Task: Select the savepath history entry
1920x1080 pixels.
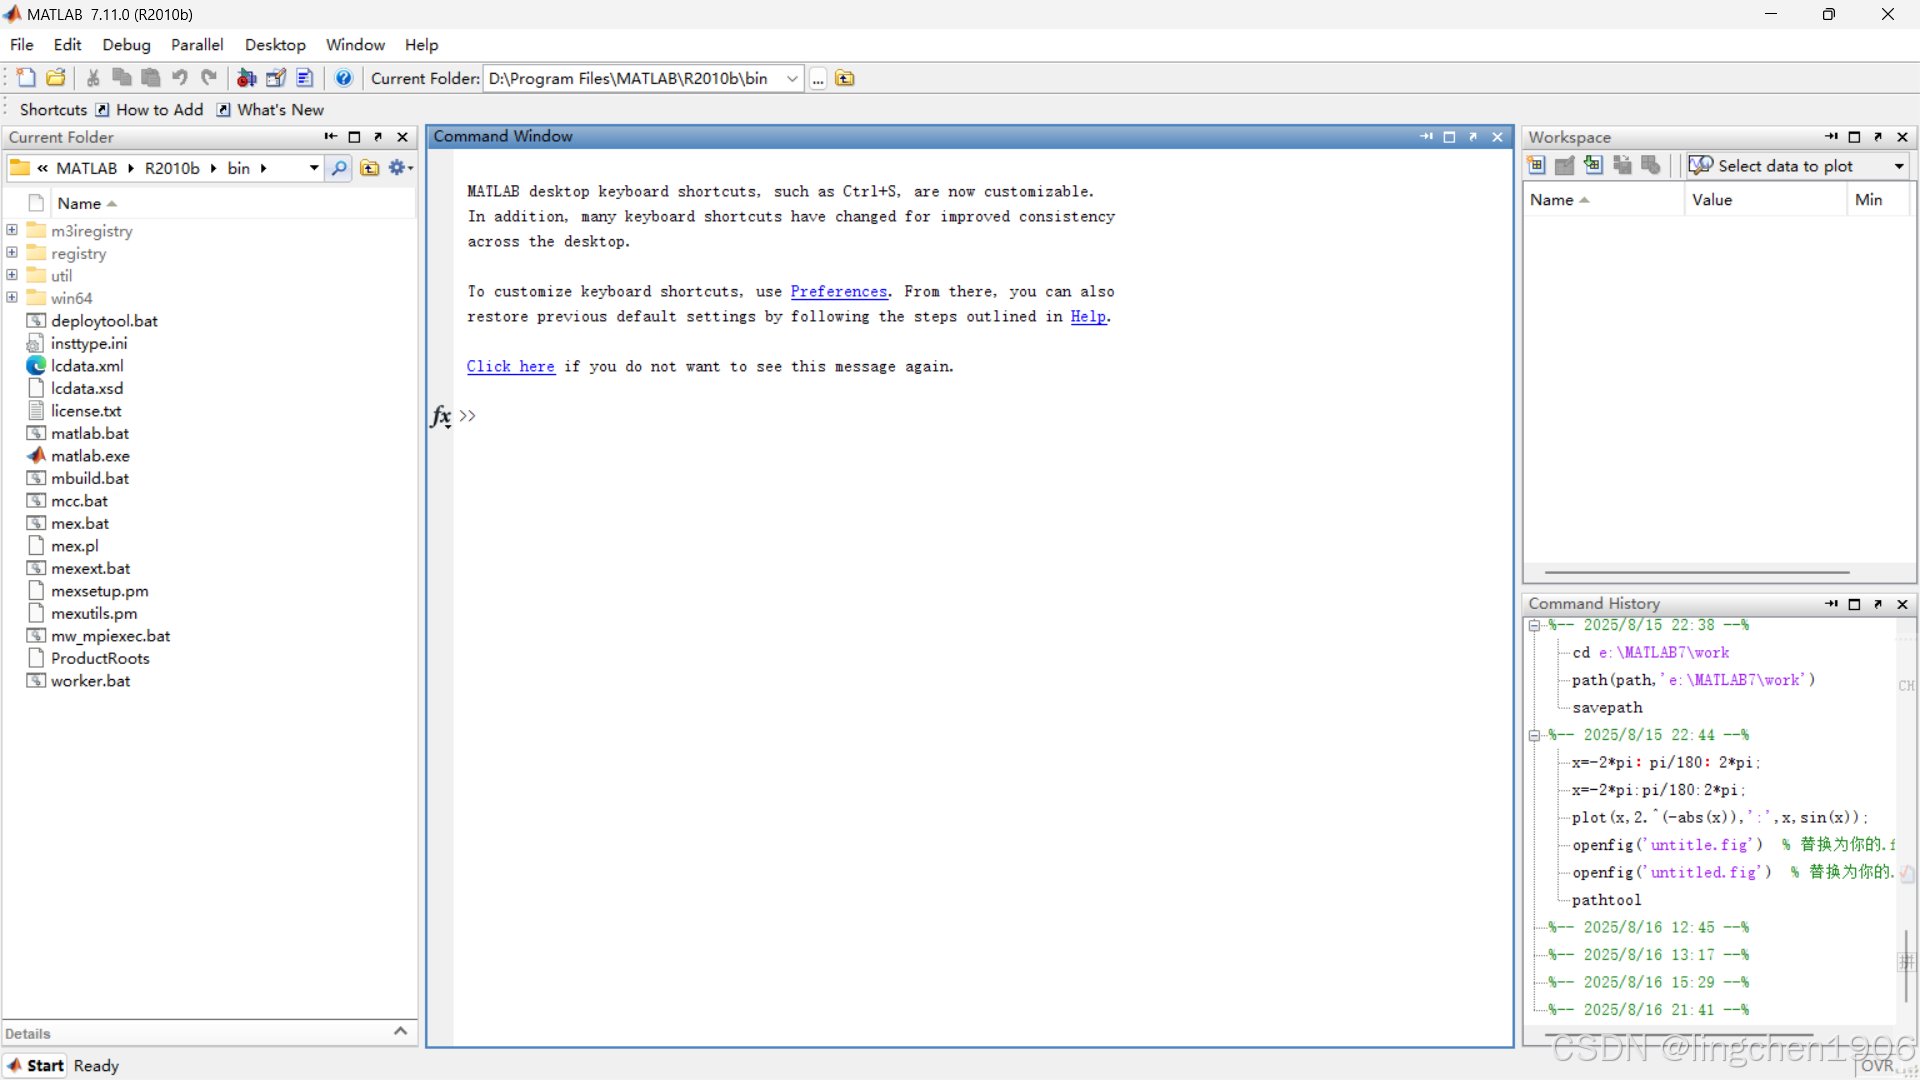Action: point(1607,708)
